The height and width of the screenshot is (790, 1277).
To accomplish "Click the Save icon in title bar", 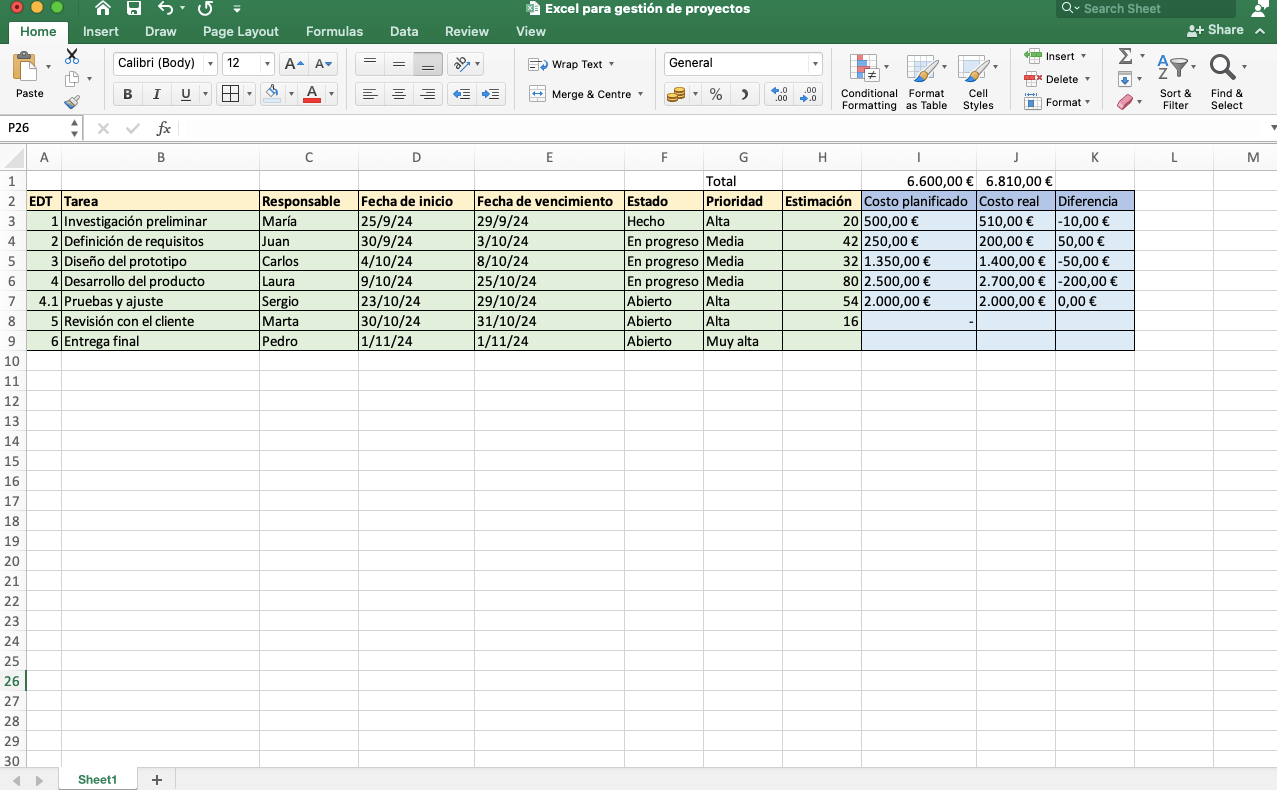I will pos(133,9).
